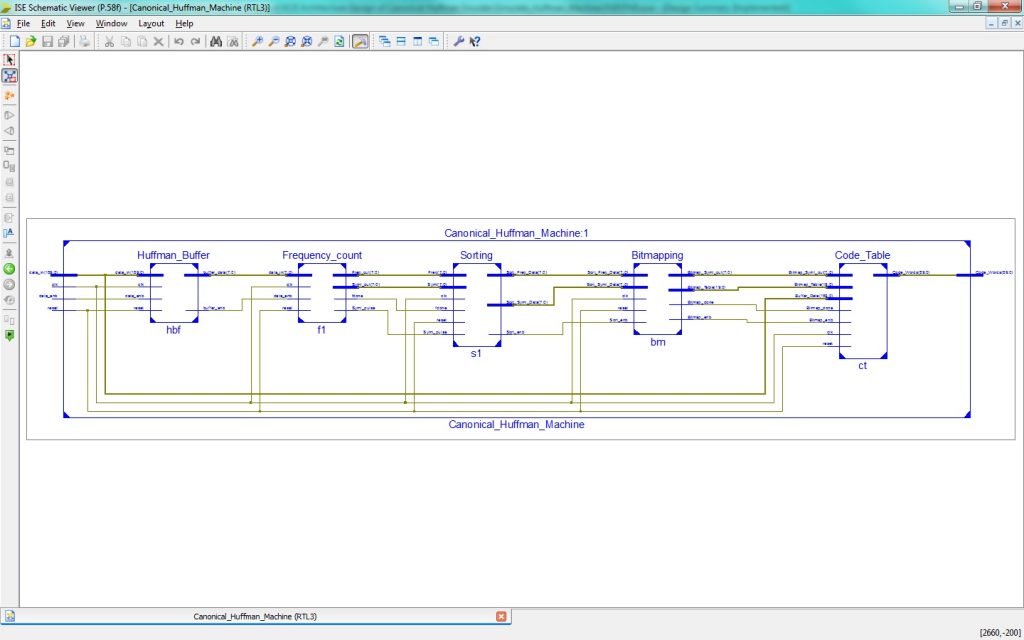Click the green back arrow in sidebar

(x=10, y=269)
